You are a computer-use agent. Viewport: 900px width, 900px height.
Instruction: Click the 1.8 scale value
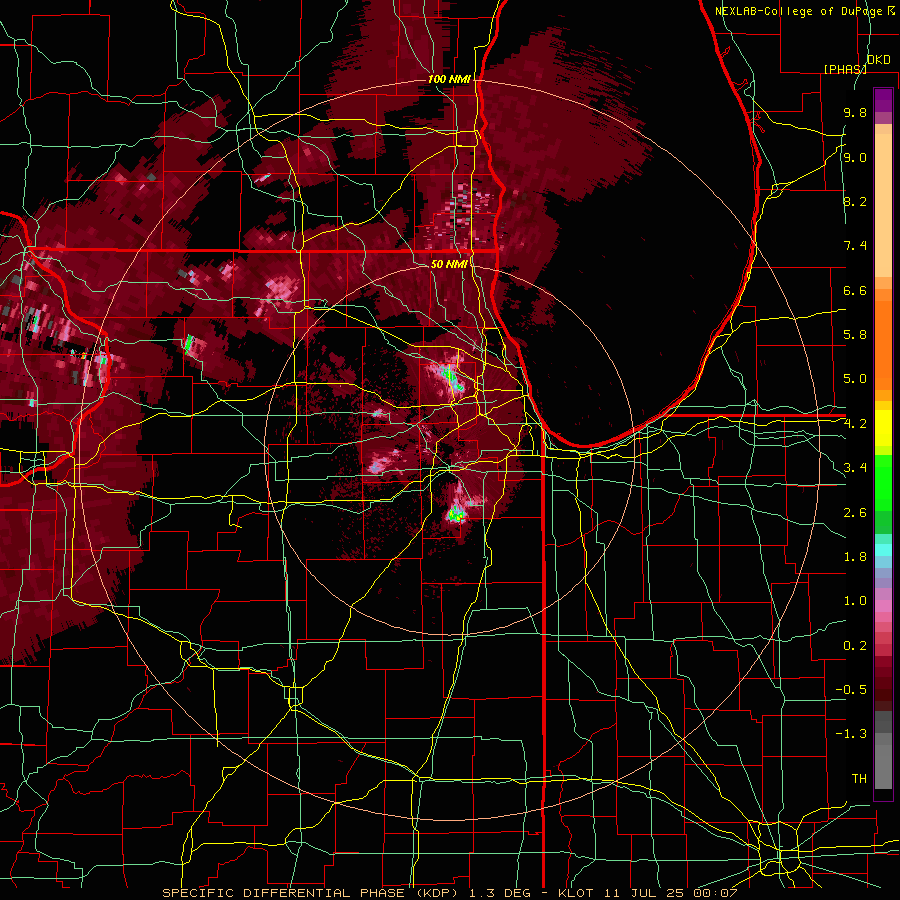(855, 557)
